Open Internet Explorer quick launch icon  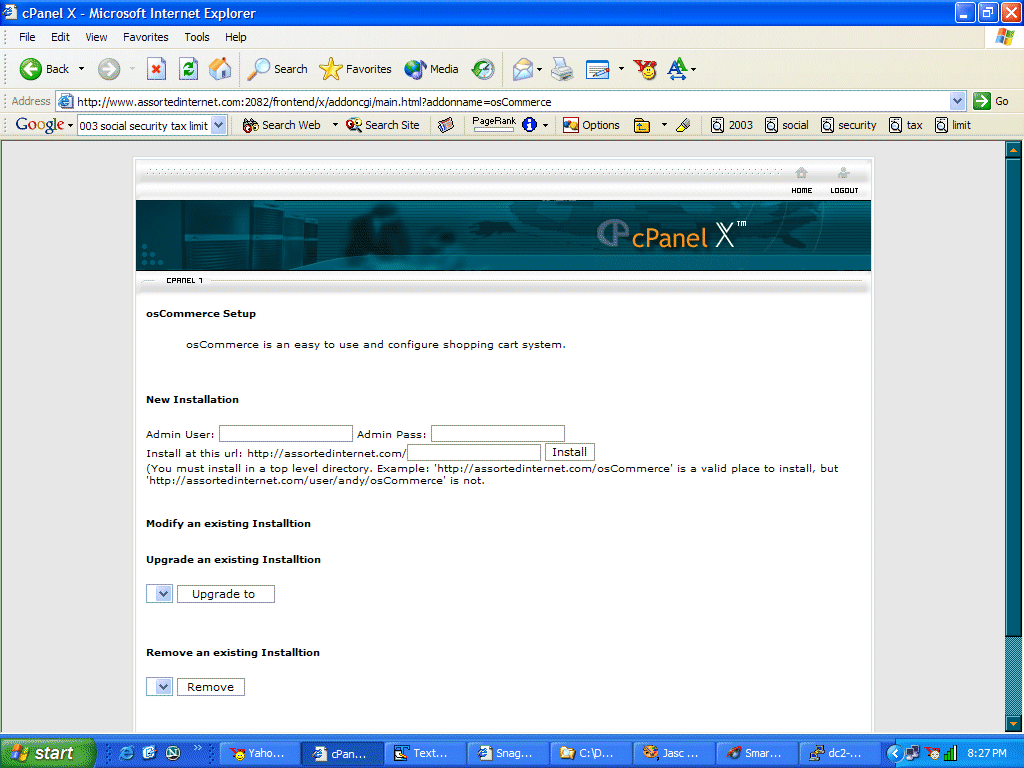click(126, 753)
